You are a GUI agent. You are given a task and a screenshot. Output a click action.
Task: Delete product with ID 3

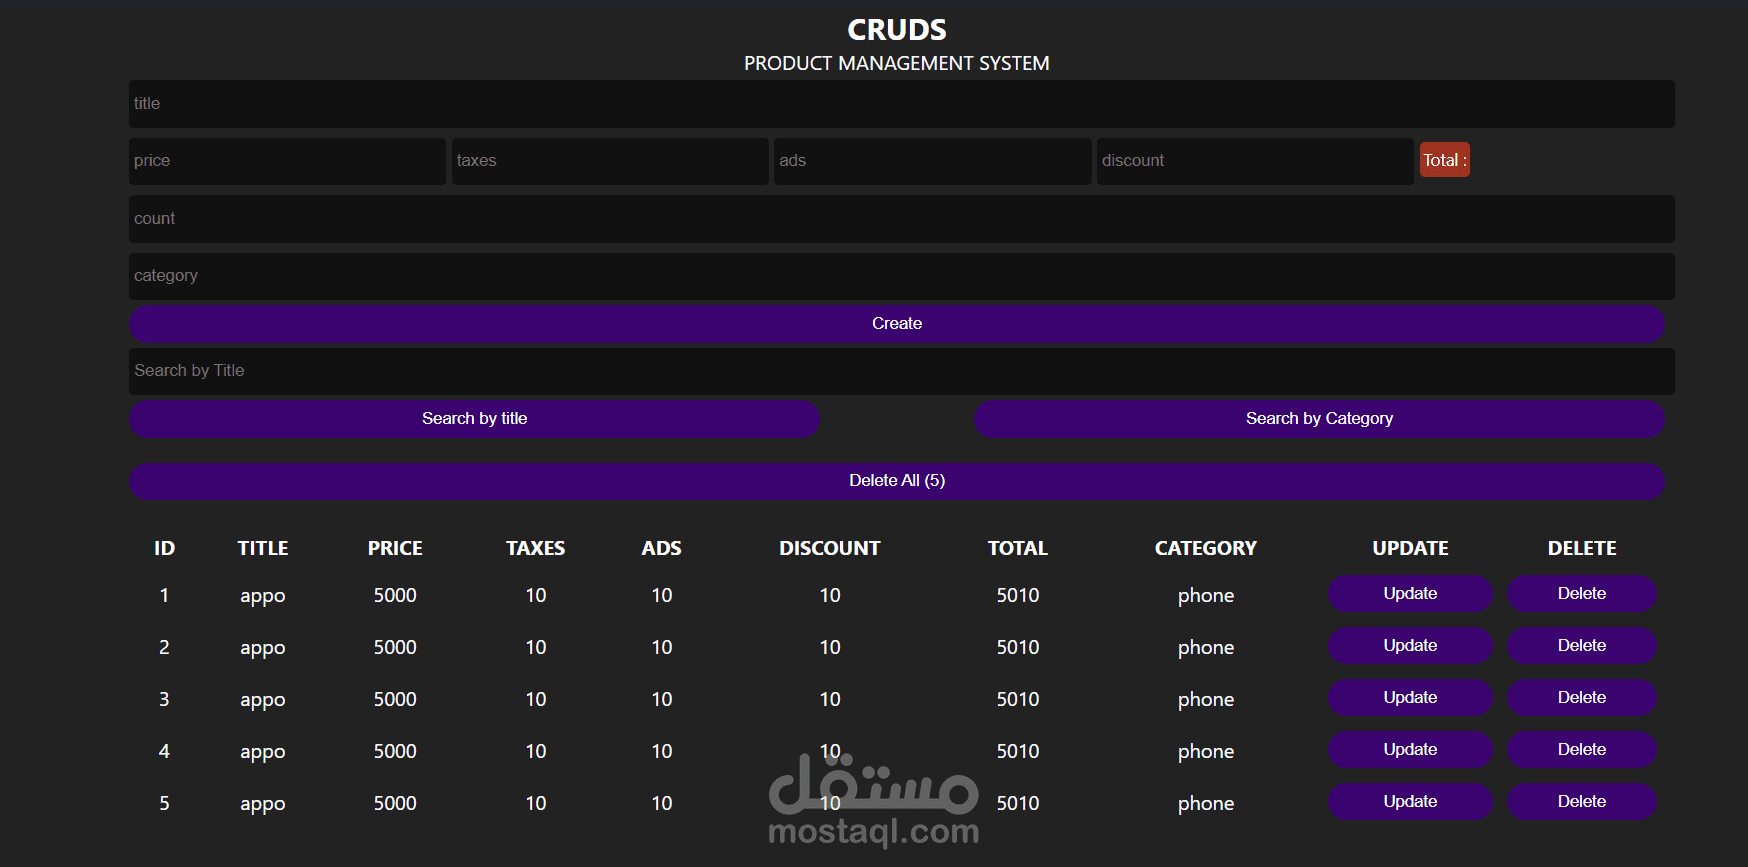coord(1582,698)
